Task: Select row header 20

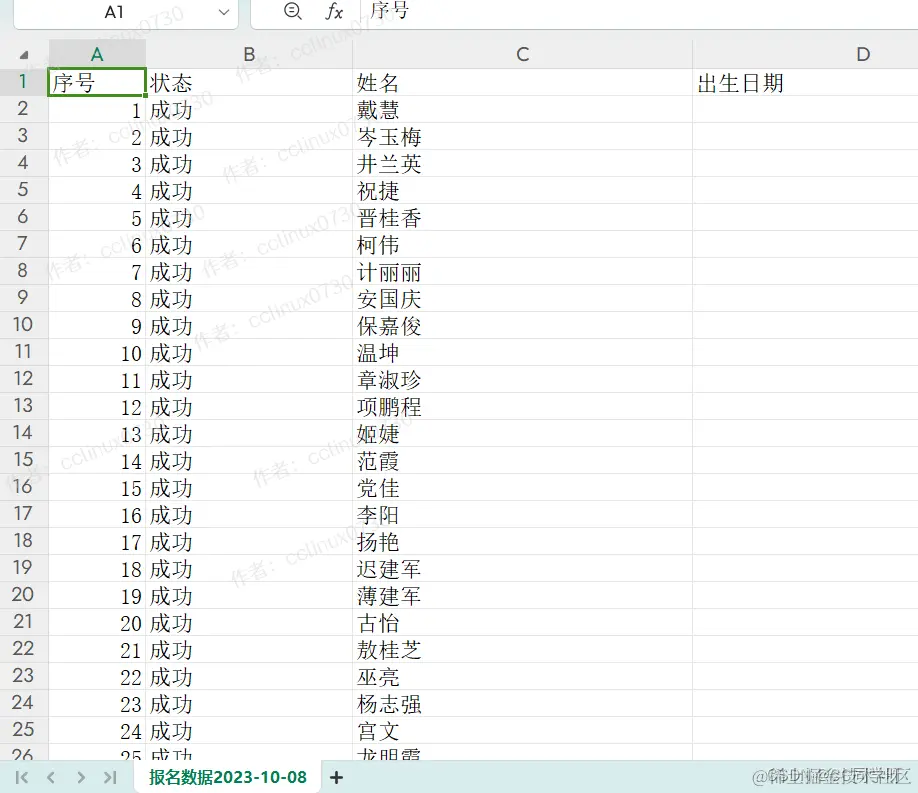Action: [x=23, y=594]
